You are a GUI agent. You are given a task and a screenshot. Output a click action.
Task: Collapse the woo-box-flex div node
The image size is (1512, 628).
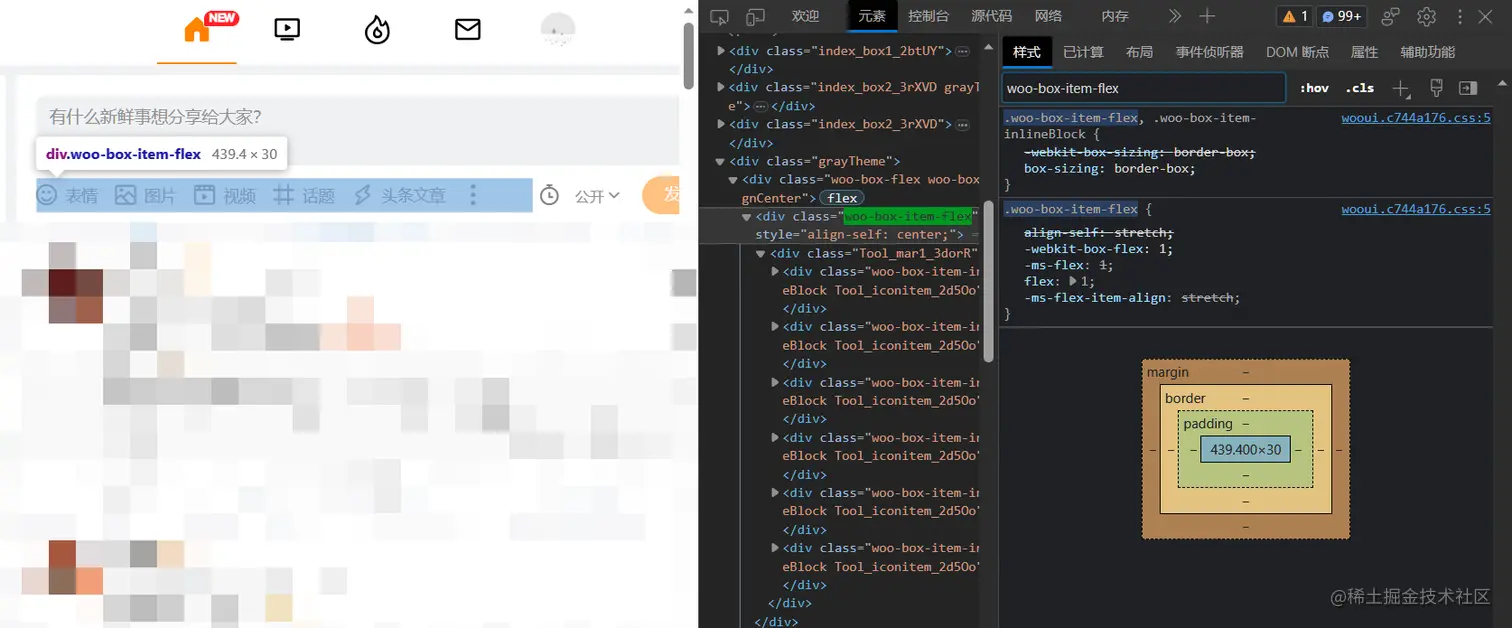pyautogui.click(x=733, y=180)
